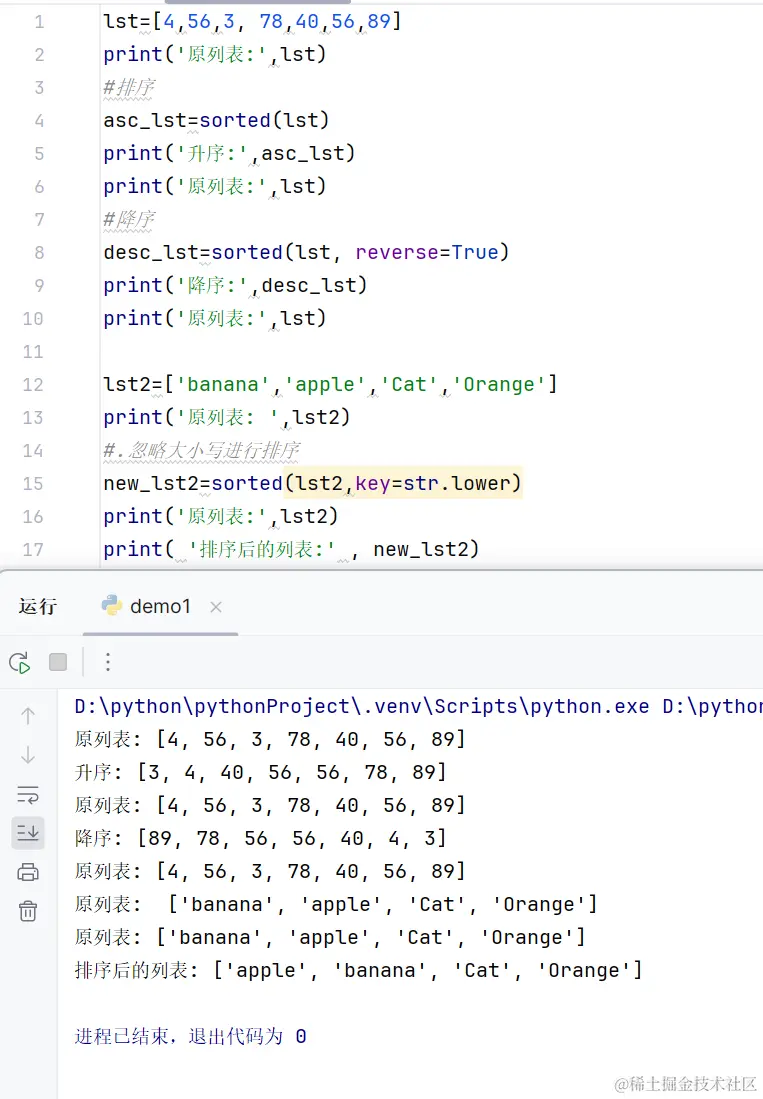Click the comment '#降序' on line 7

click(129, 219)
